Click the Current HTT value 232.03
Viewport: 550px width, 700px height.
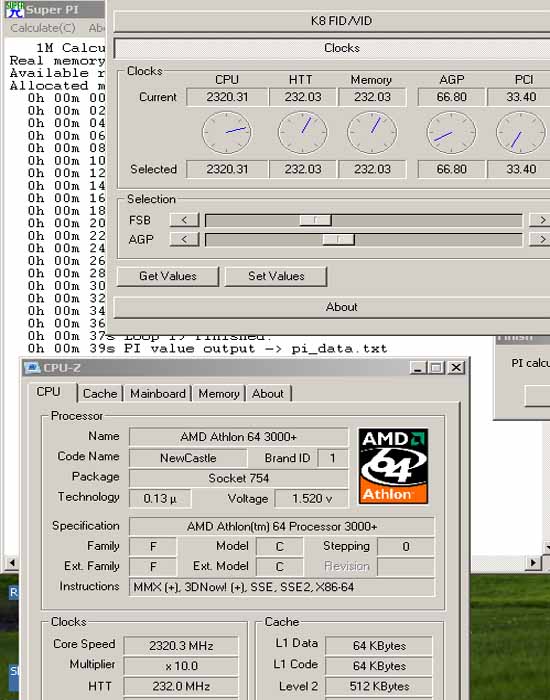303,97
